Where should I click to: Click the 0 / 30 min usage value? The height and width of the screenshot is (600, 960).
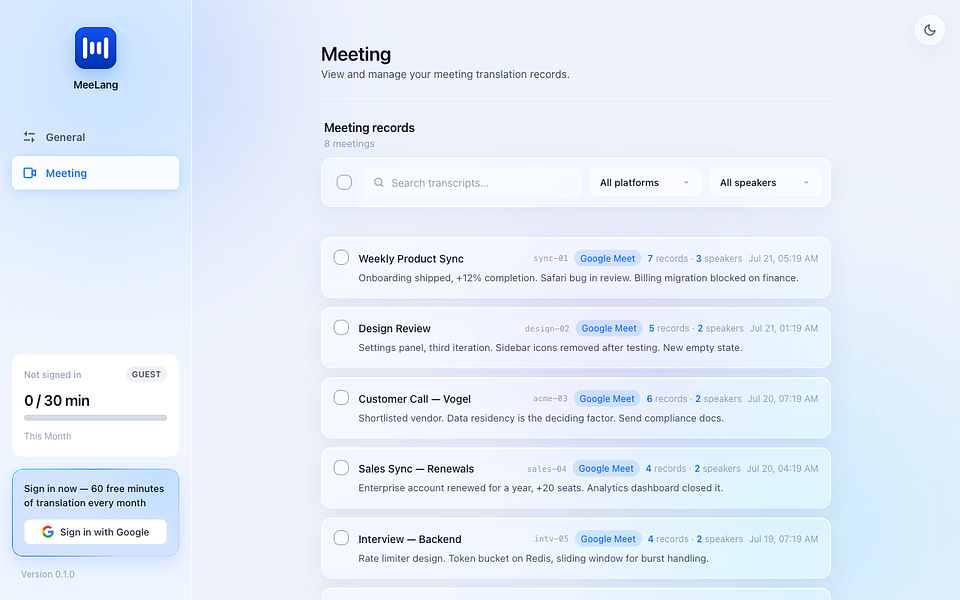point(57,400)
